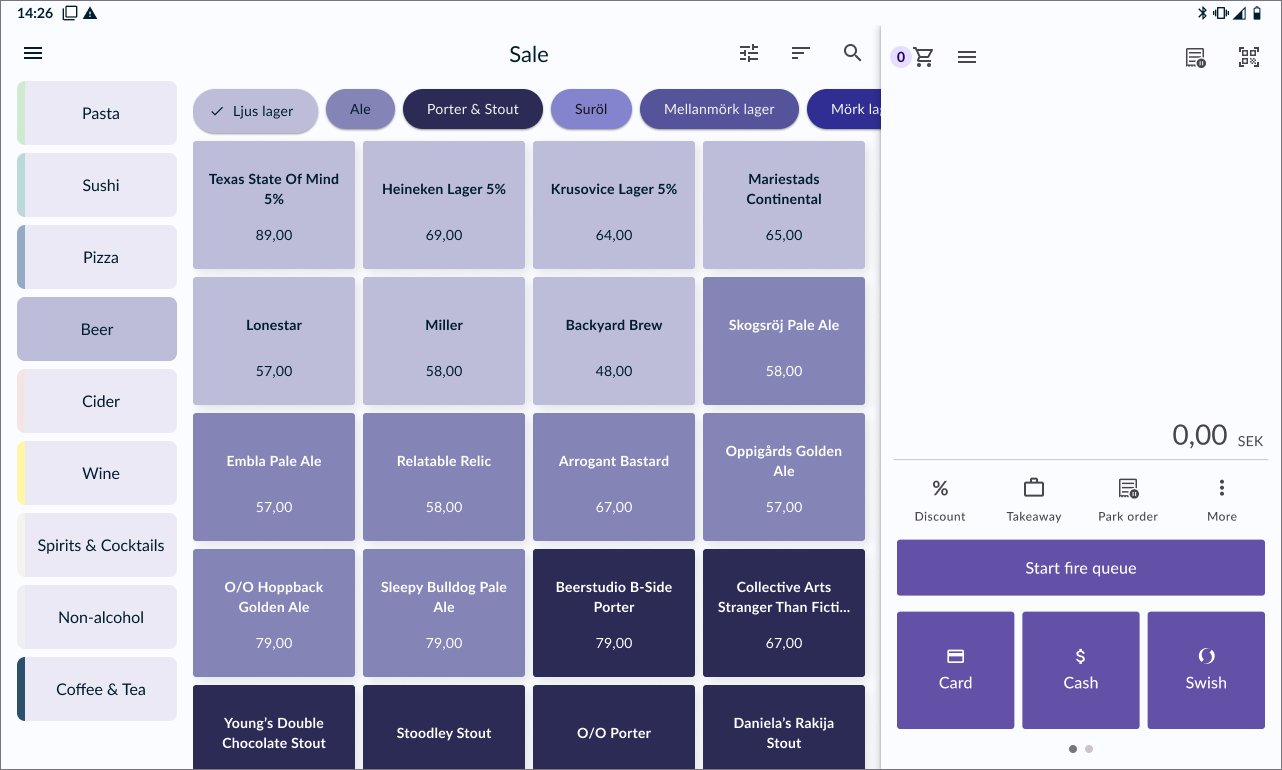Select the Sushi category

(x=97, y=185)
